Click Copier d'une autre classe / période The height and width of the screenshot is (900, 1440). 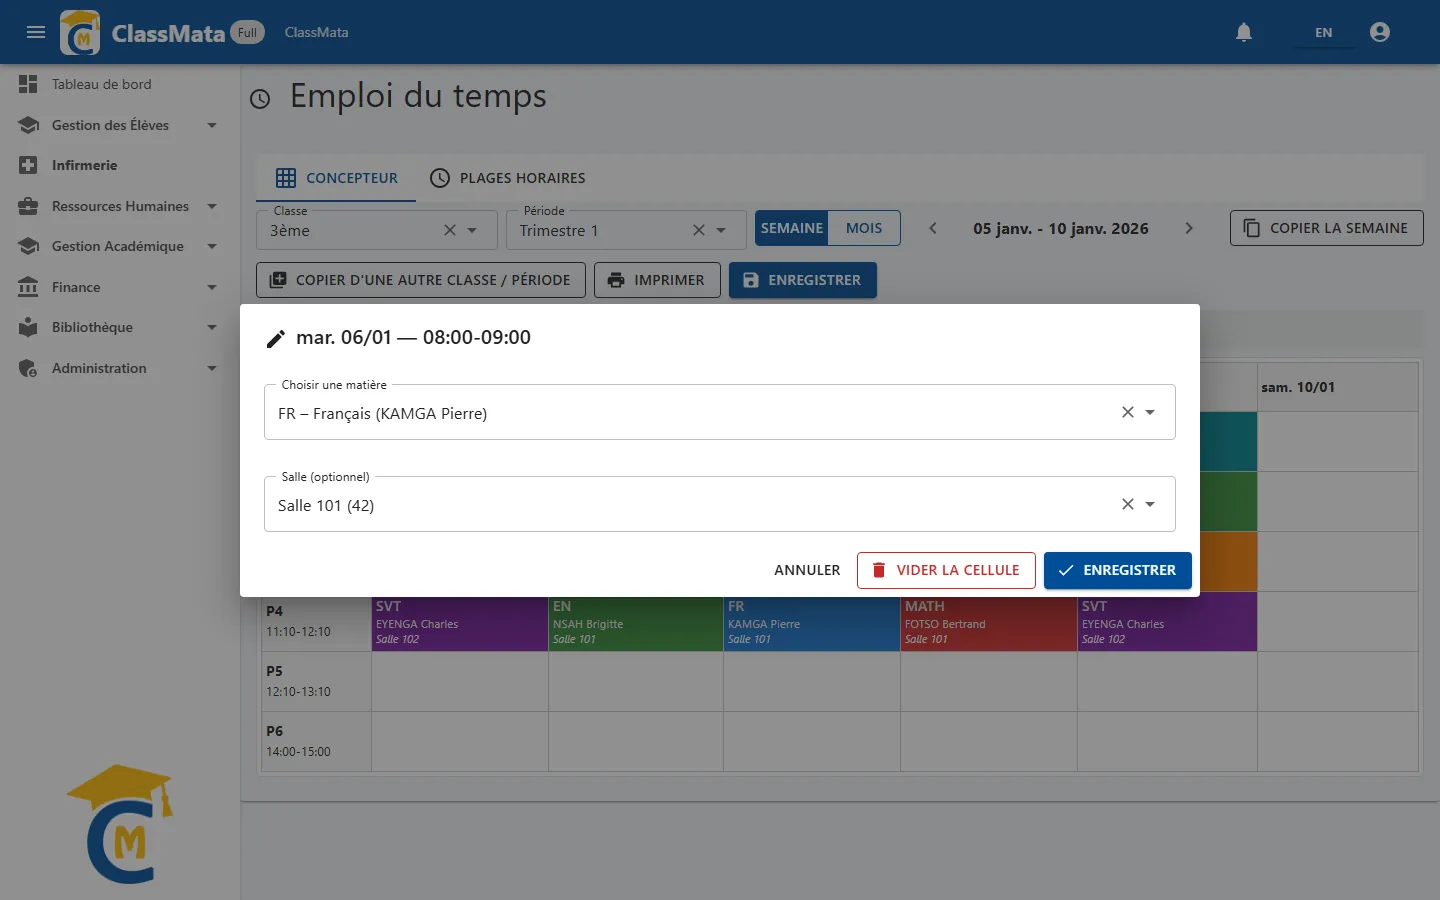click(421, 280)
